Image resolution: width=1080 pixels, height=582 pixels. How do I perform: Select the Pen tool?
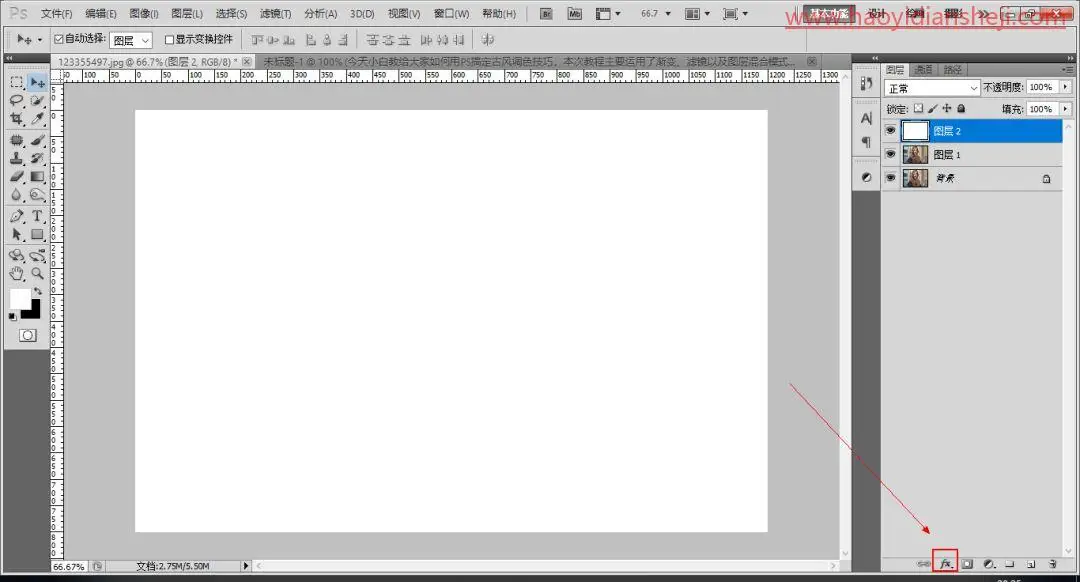click(17, 216)
